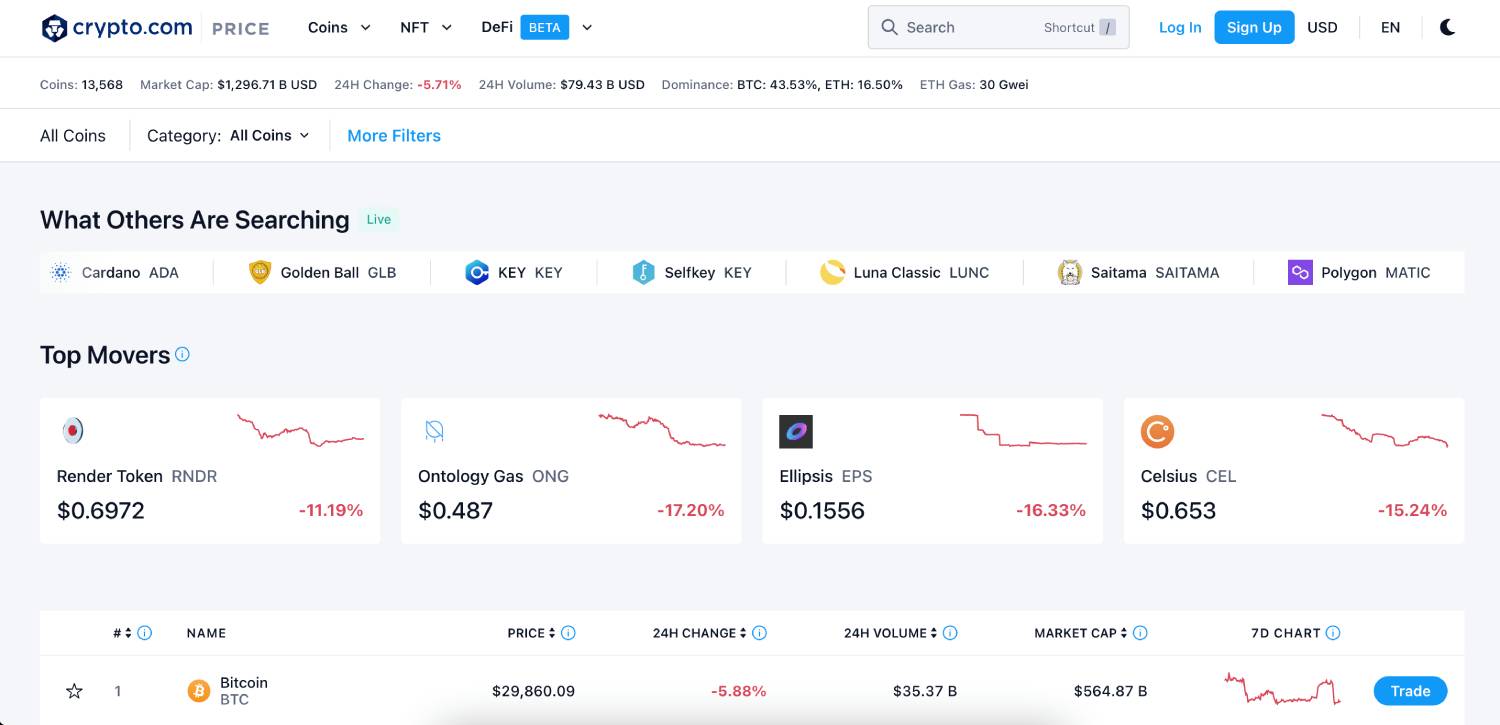Click the Live badge
Screen dimensions: 1500x725
pos(379,219)
